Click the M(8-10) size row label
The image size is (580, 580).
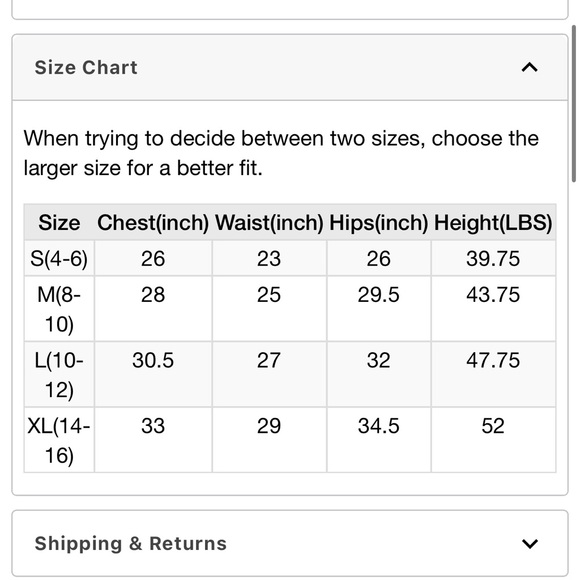59,309
